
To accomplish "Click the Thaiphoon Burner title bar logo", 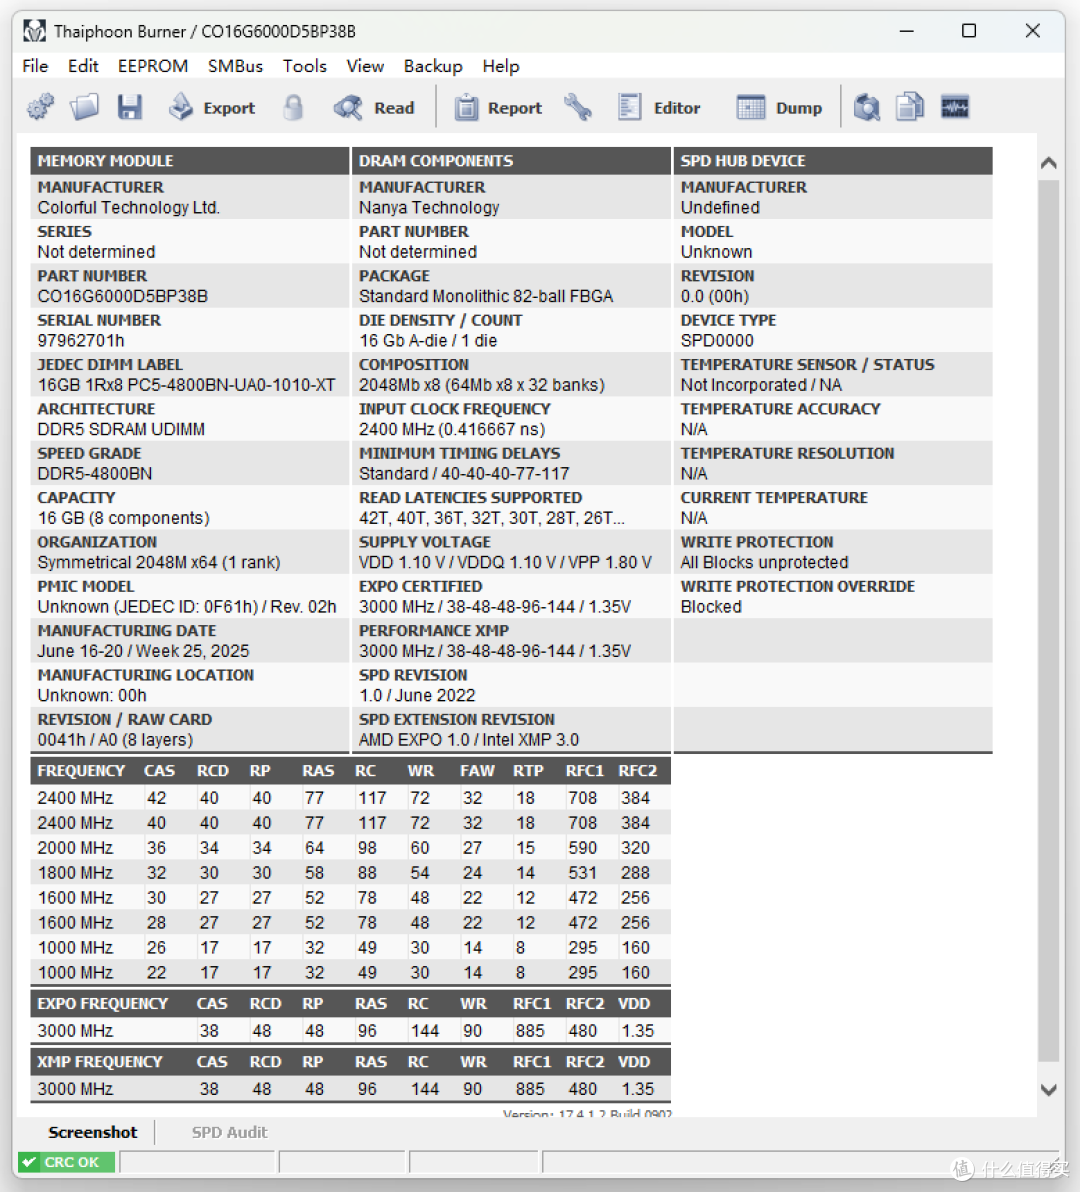I will click(x=34, y=31).
